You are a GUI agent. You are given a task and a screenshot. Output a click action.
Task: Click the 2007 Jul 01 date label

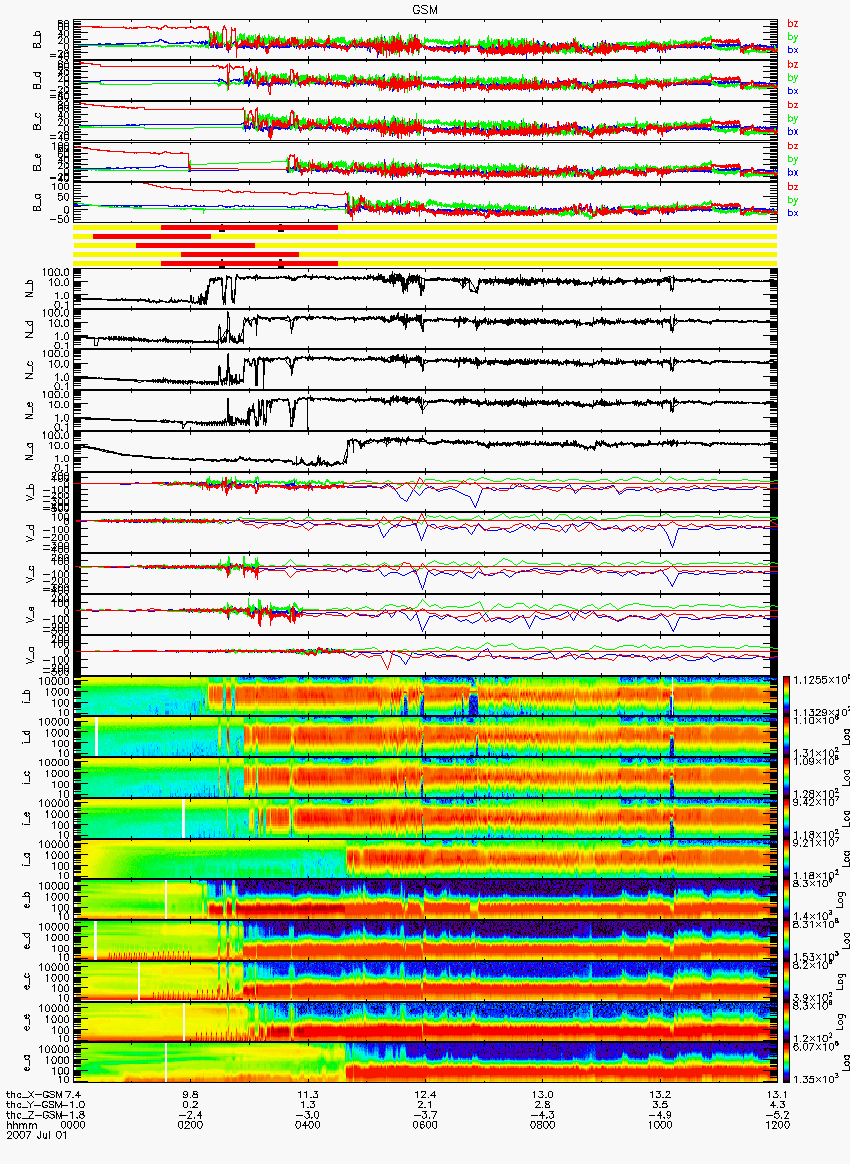coord(36,1134)
